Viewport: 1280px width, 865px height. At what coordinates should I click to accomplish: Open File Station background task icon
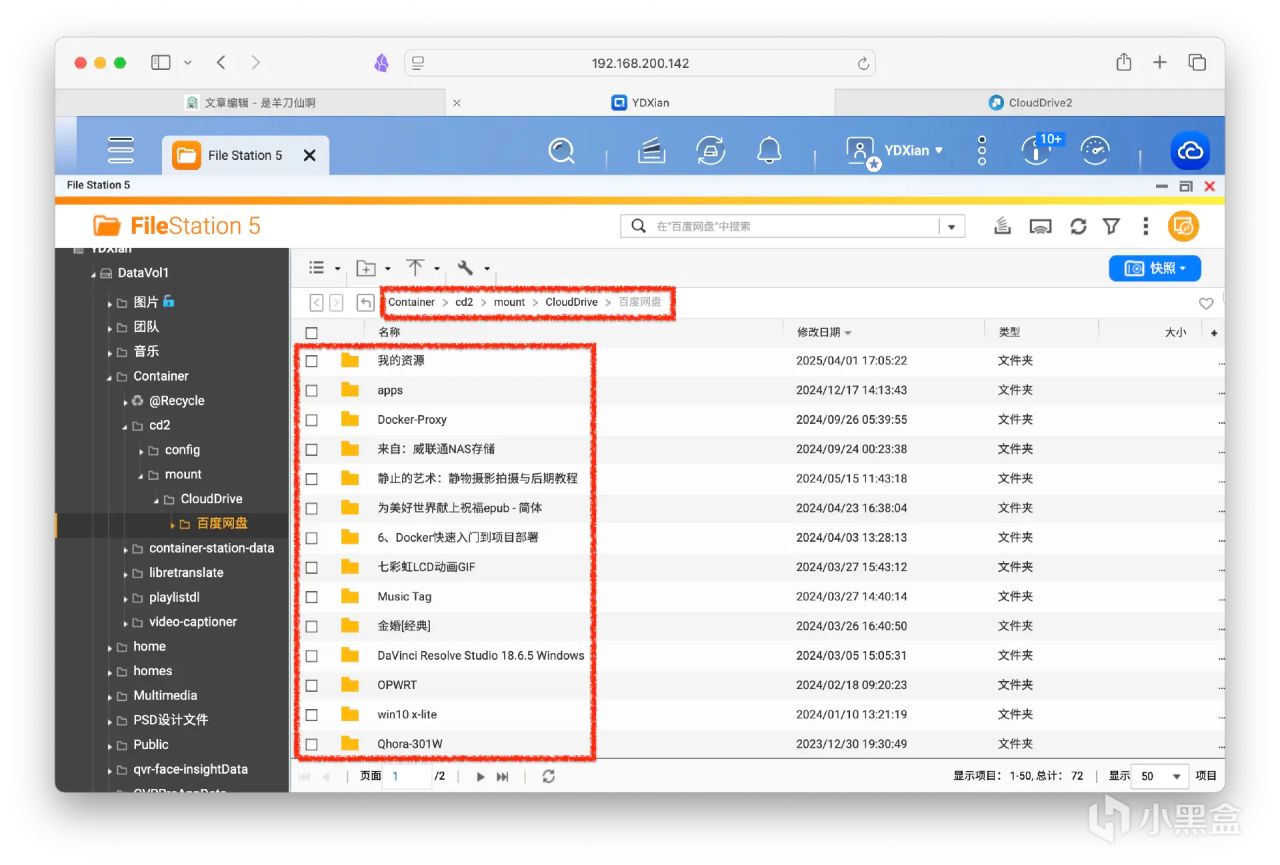coord(1002,226)
